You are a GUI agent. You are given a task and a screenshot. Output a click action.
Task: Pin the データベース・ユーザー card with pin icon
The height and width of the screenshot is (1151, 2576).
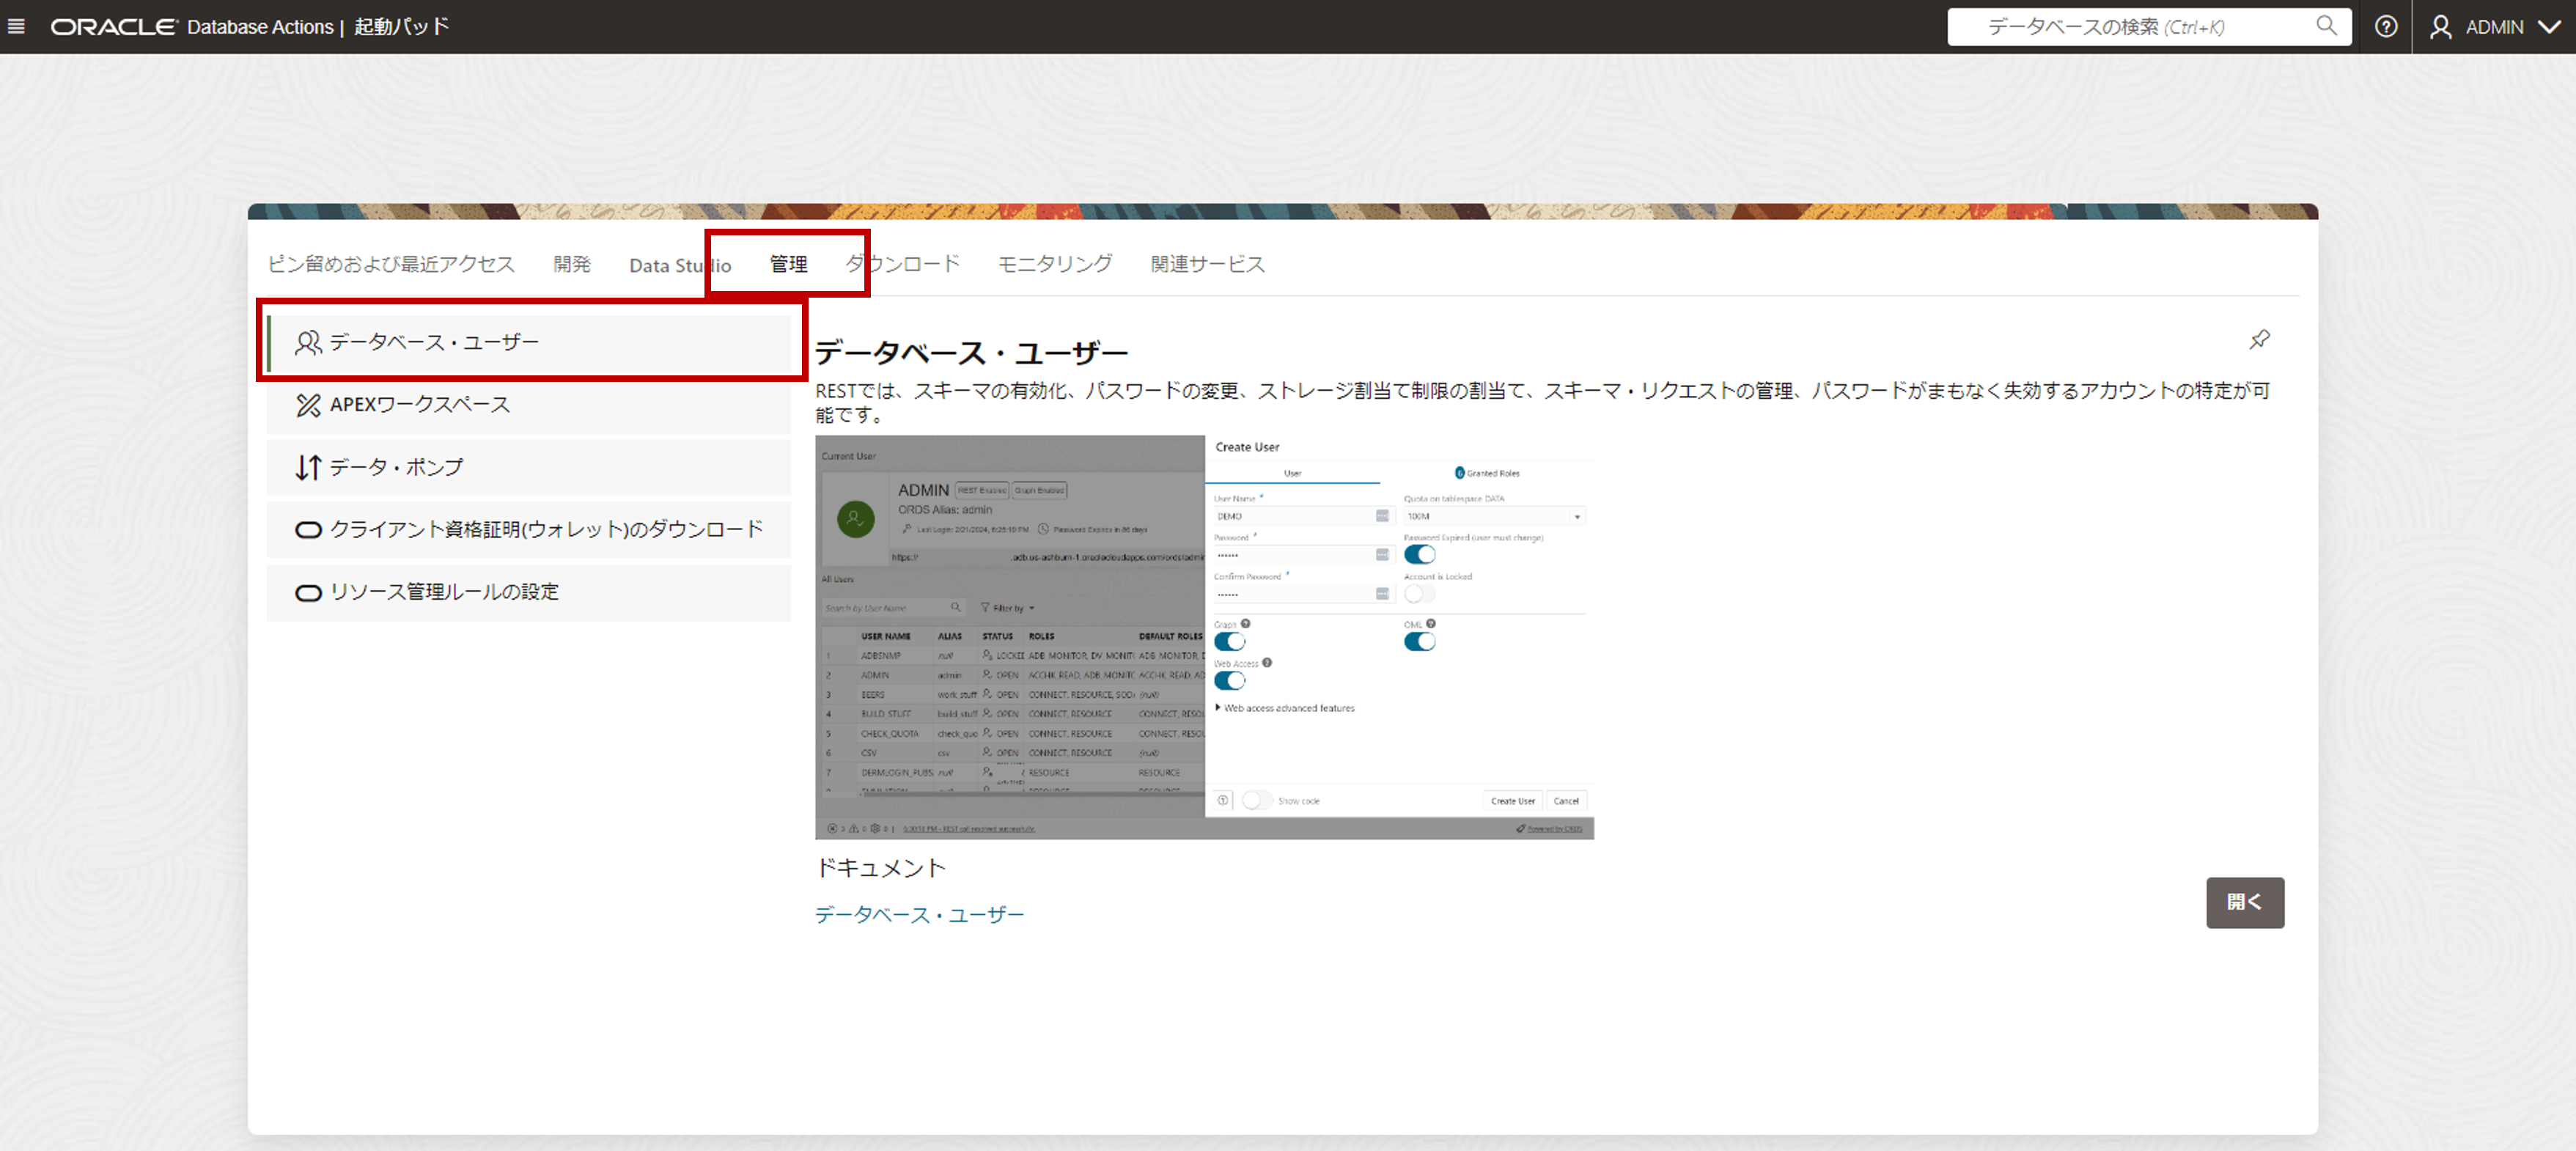click(2259, 340)
